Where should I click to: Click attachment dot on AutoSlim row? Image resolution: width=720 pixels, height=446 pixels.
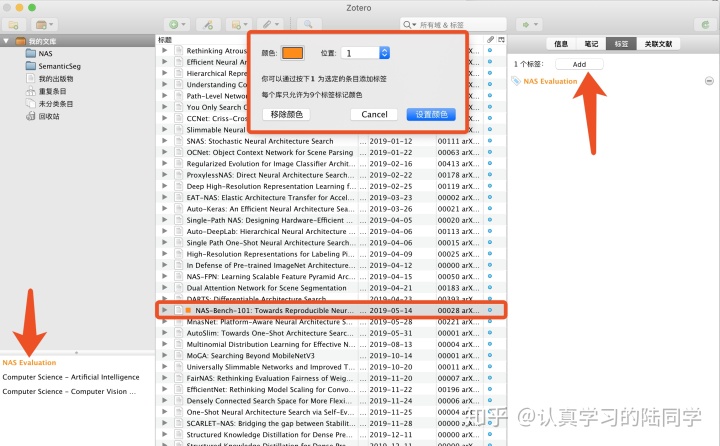[x=490, y=333]
